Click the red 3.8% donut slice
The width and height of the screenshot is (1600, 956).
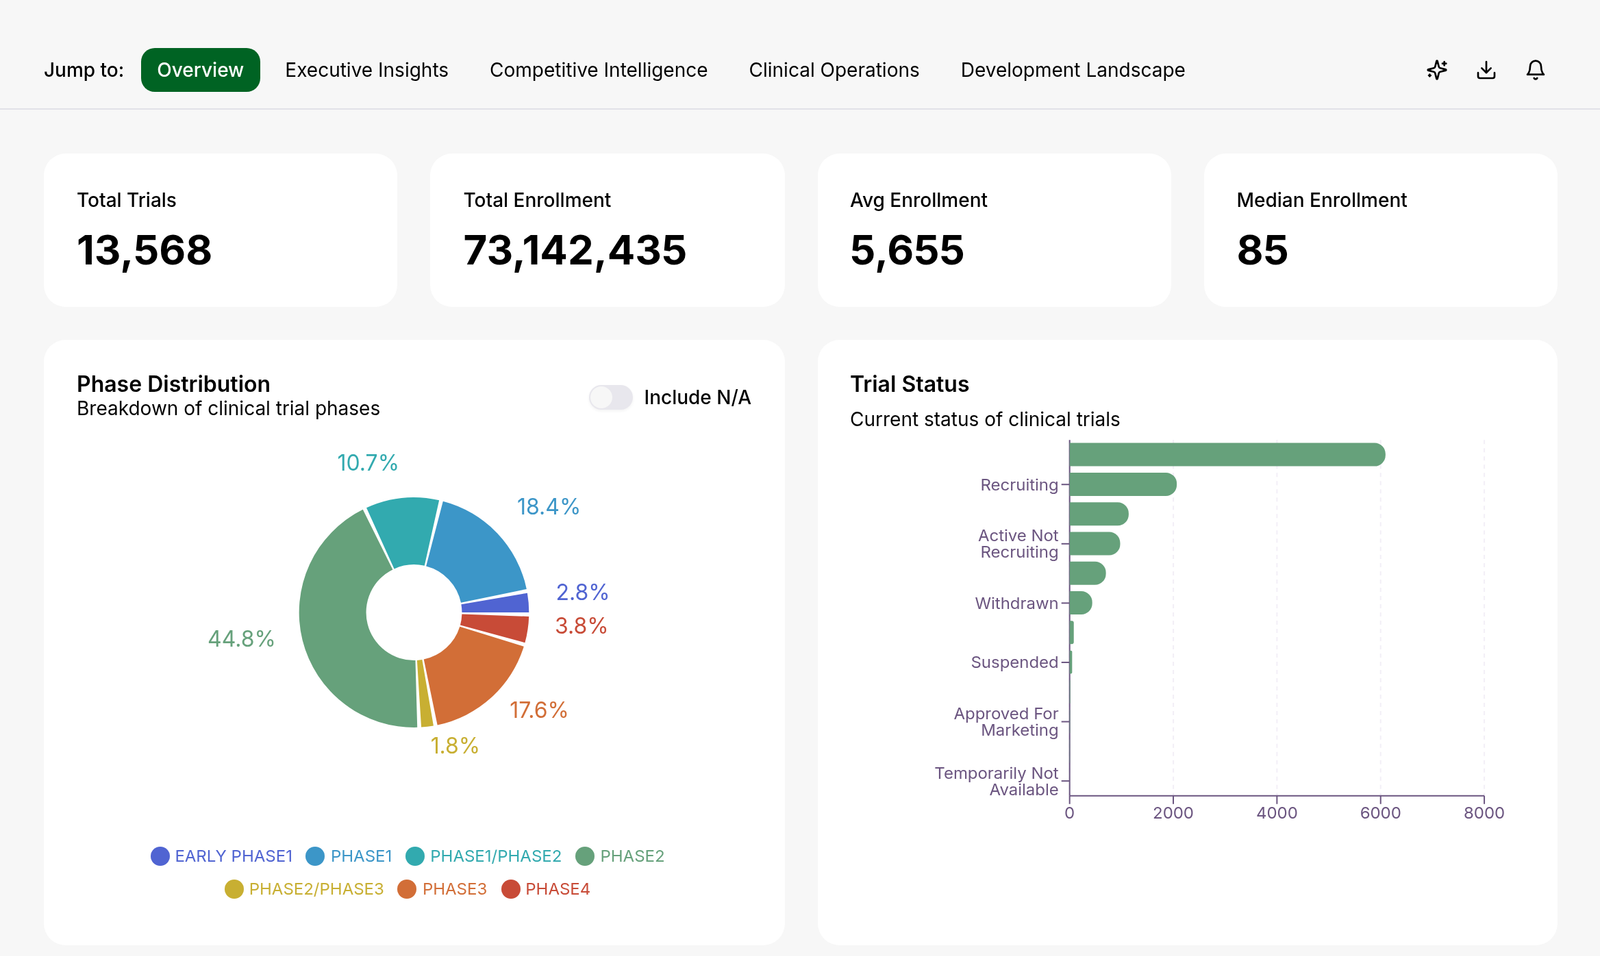tap(495, 627)
